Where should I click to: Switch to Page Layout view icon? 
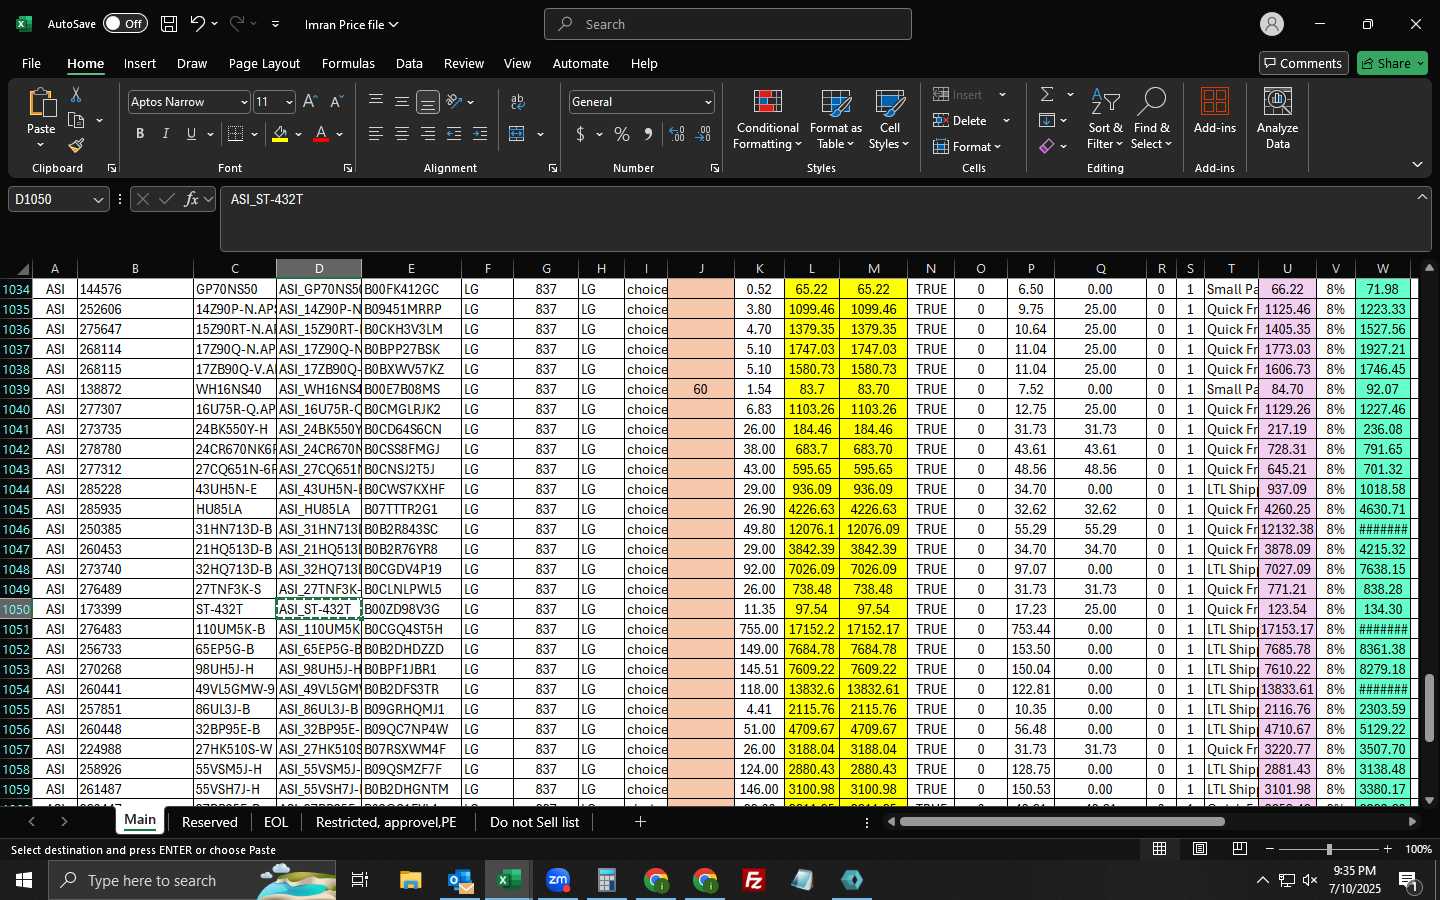click(1200, 849)
